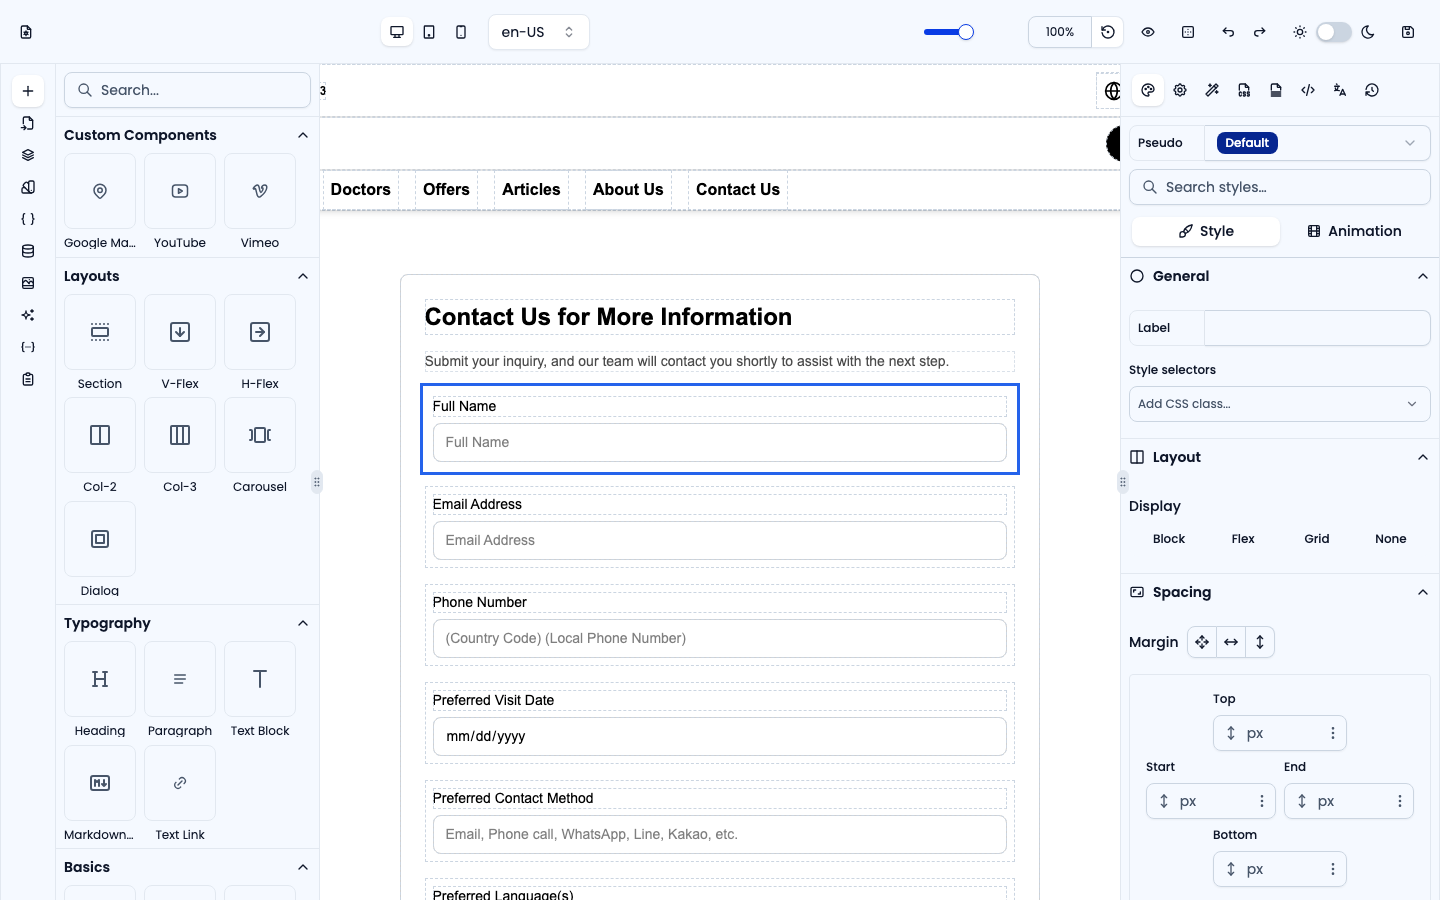Select the horizontal margin button
Viewport: 1440px width, 900px height.
[1231, 642]
